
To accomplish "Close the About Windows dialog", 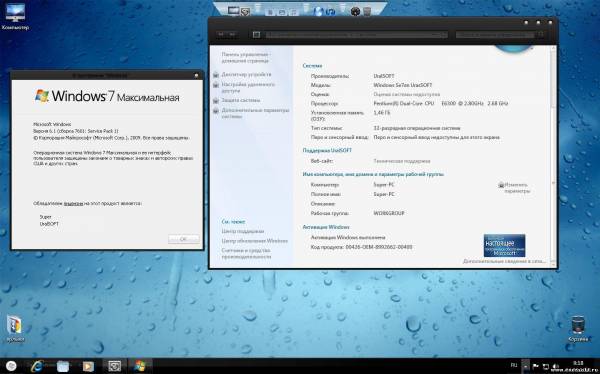I will [x=196, y=75].
